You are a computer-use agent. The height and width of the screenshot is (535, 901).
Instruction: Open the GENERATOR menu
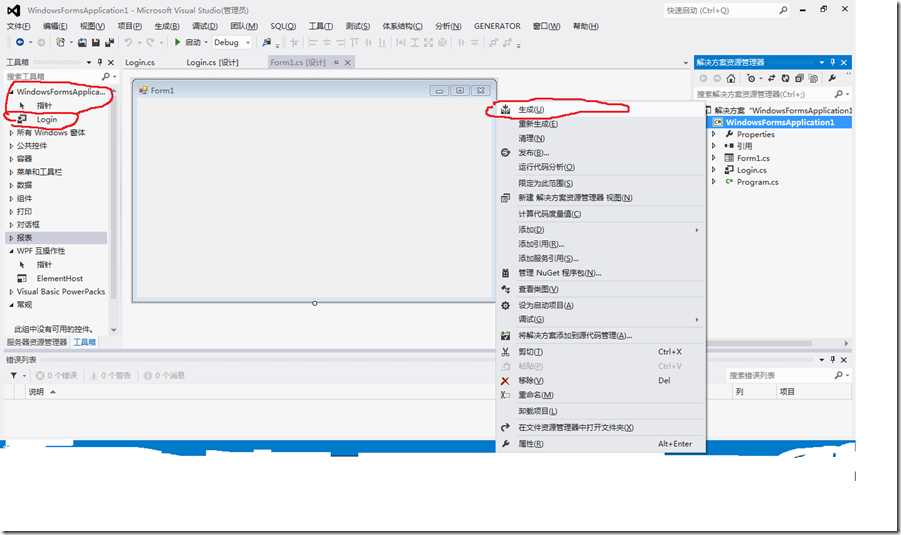[x=497, y=26]
